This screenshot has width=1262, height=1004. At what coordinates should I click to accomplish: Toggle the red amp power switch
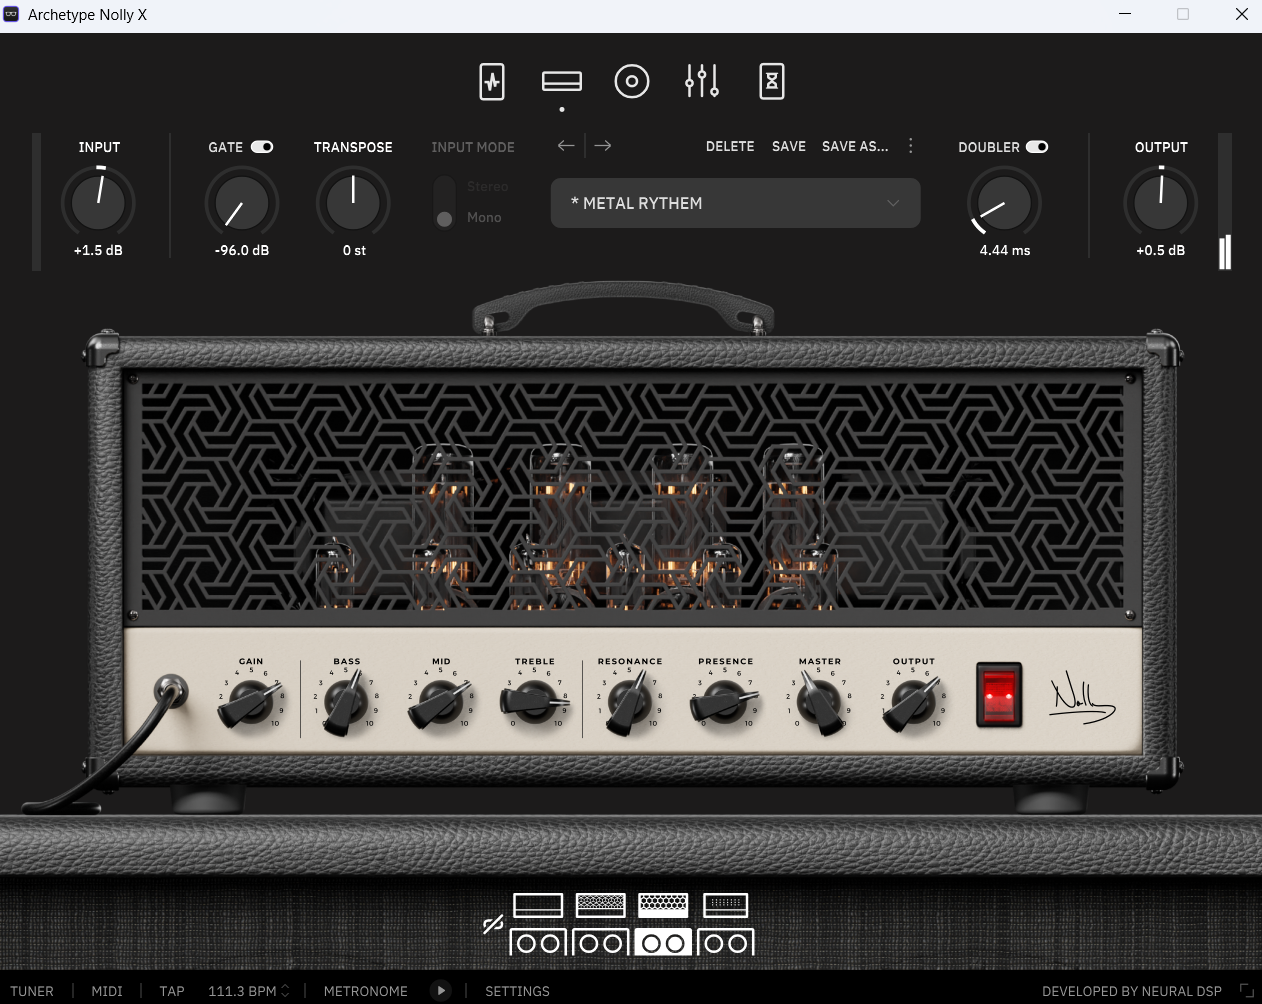coord(999,693)
